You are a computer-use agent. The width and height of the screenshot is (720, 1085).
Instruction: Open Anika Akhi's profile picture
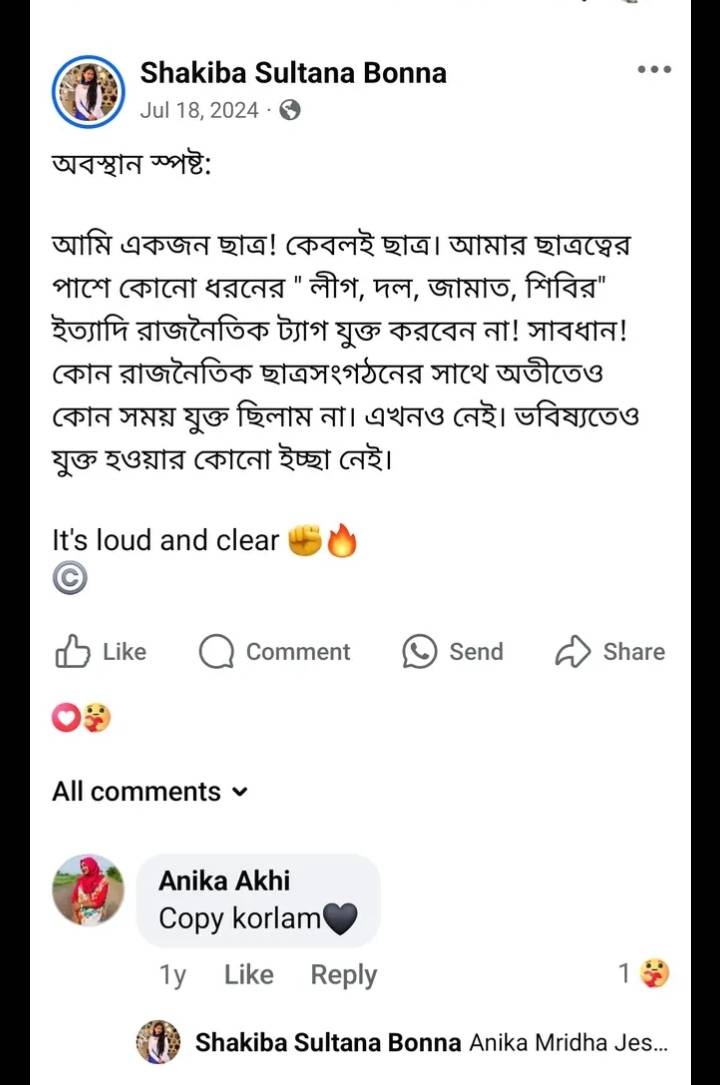88,890
